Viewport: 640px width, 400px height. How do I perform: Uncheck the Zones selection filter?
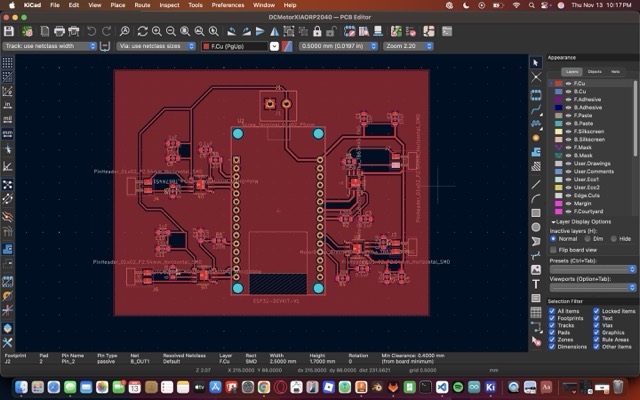click(552, 340)
